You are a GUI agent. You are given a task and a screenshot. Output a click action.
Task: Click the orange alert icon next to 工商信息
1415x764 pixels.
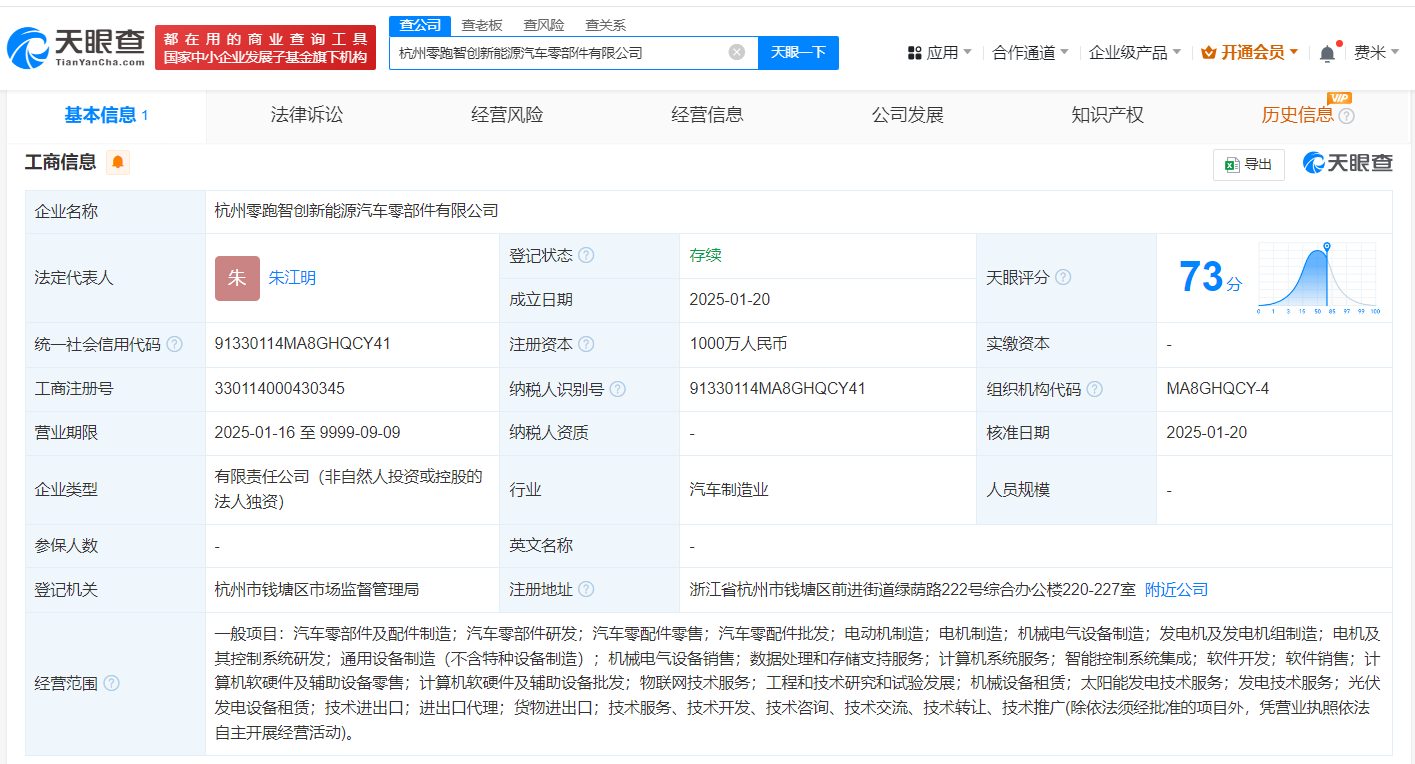coord(117,162)
